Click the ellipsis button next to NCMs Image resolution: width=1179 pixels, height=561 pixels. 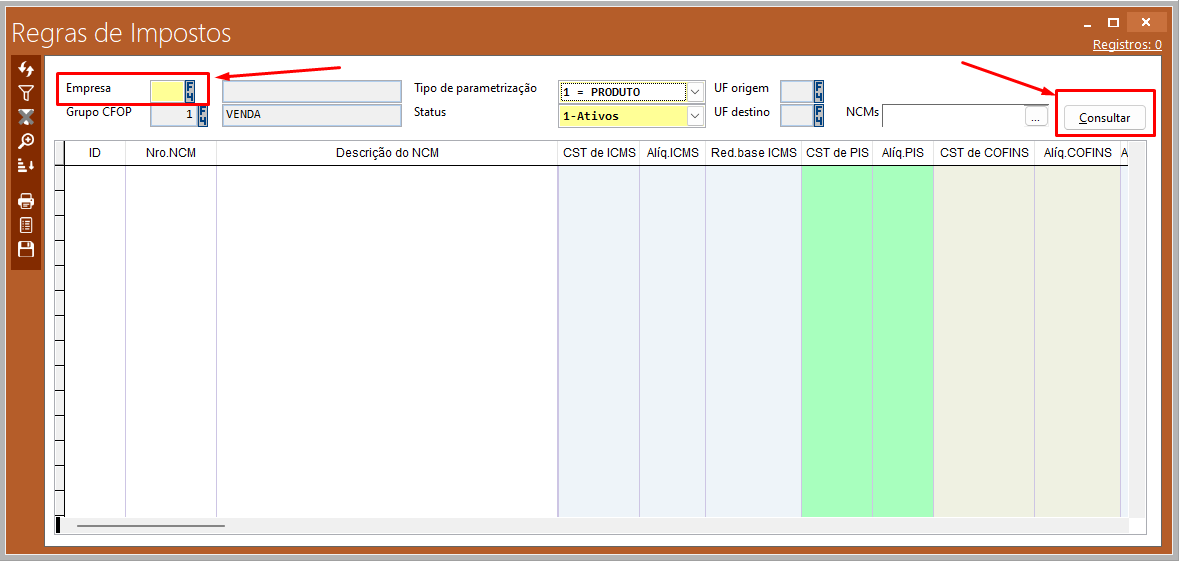(1035, 117)
